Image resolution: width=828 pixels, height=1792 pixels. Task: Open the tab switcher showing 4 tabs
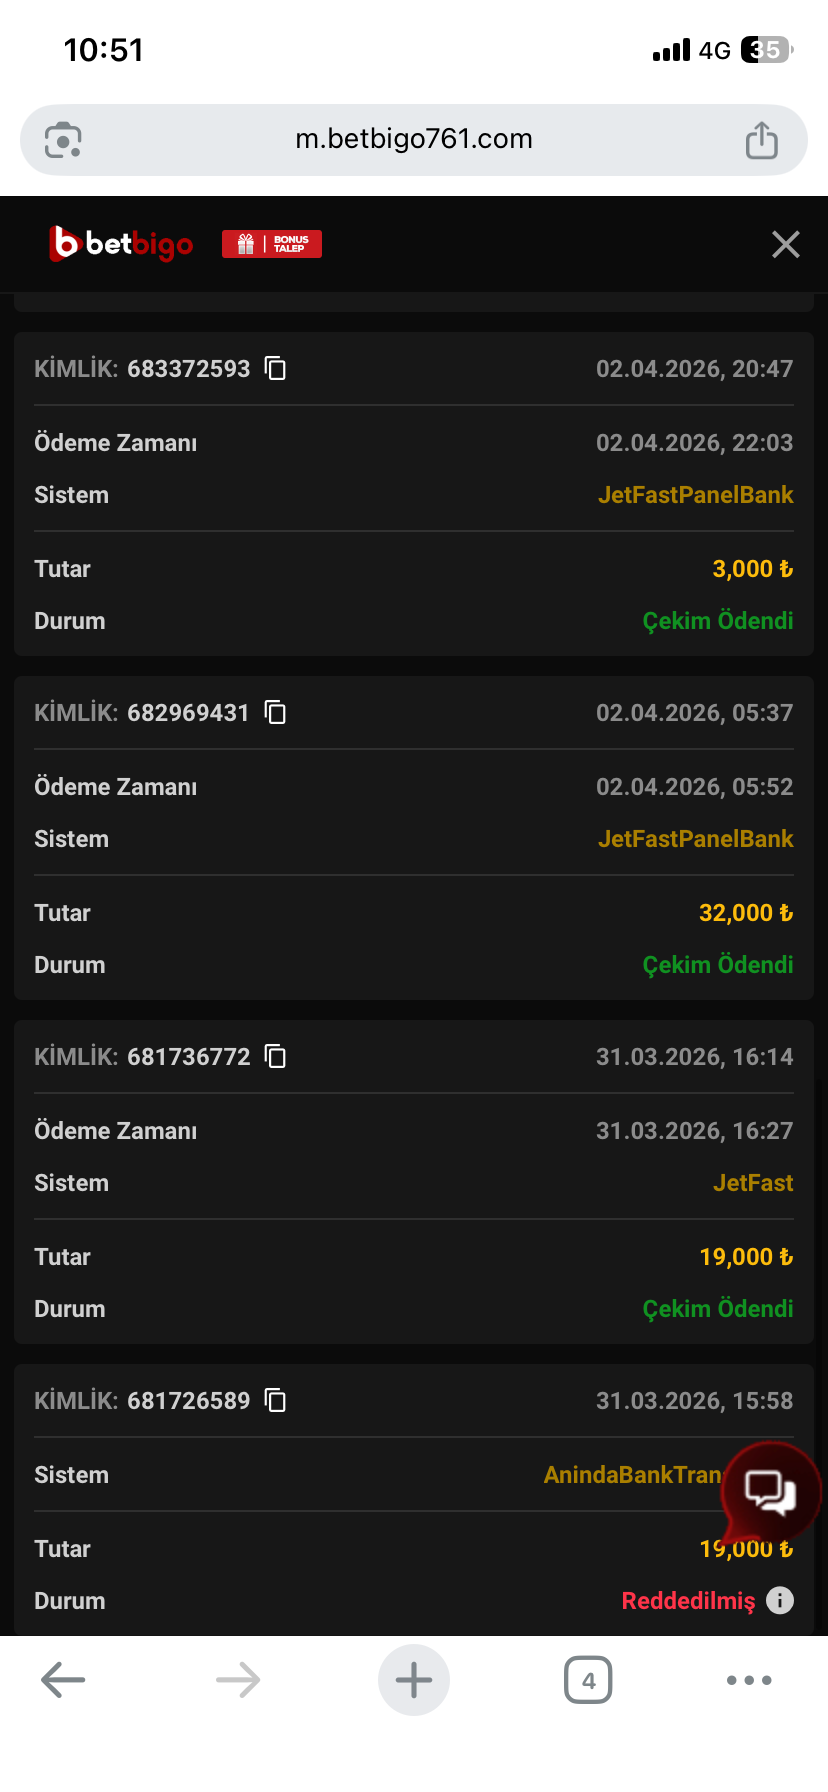point(588,1680)
